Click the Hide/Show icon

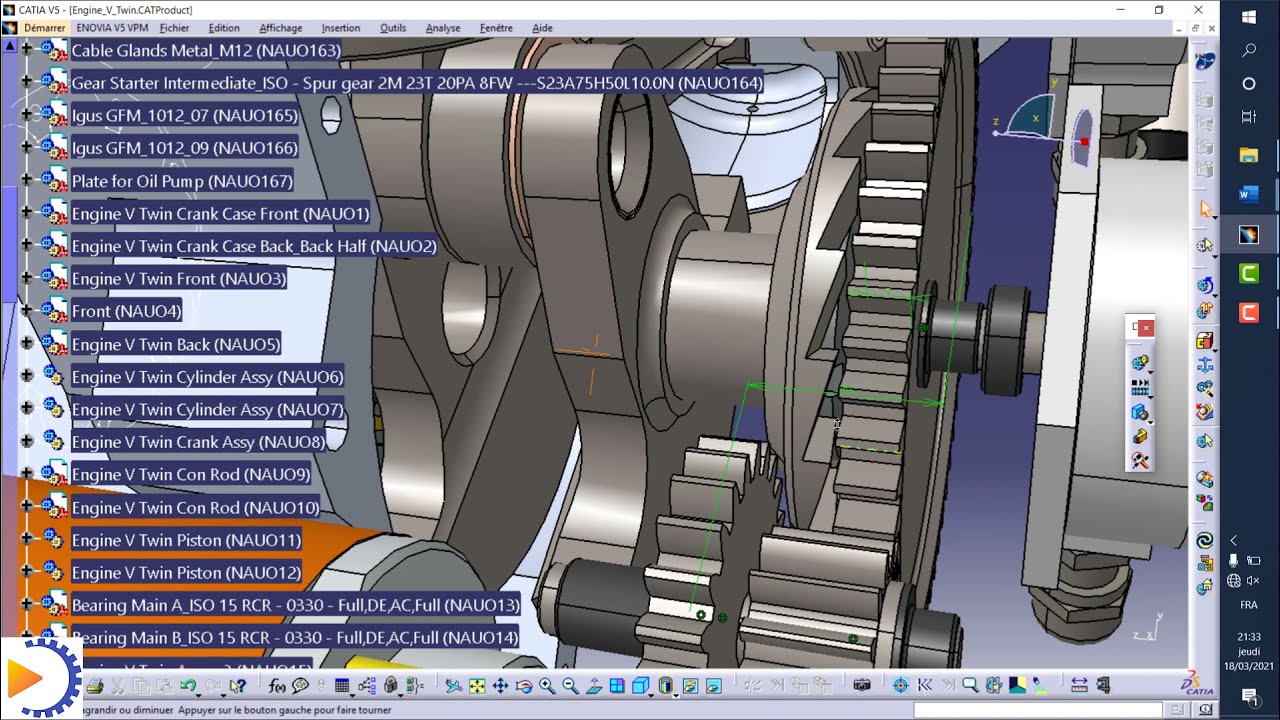[x=690, y=686]
